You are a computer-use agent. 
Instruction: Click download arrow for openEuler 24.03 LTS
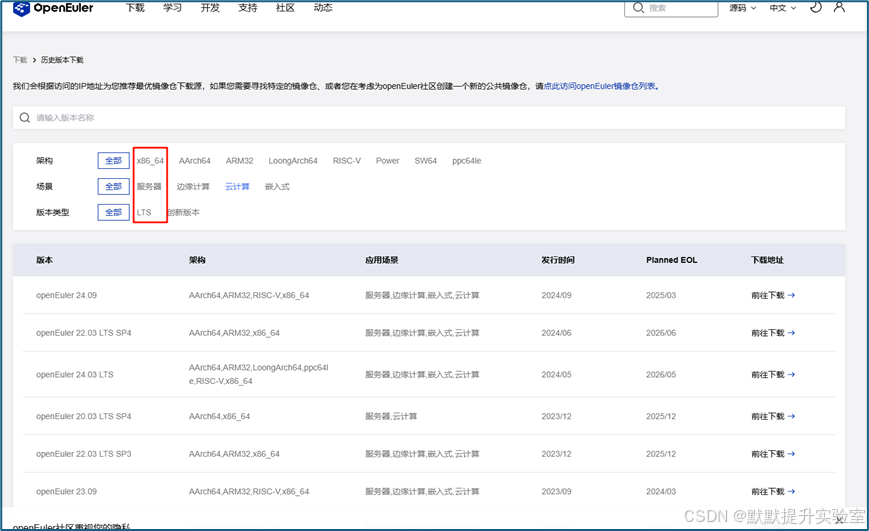(x=791, y=375)
